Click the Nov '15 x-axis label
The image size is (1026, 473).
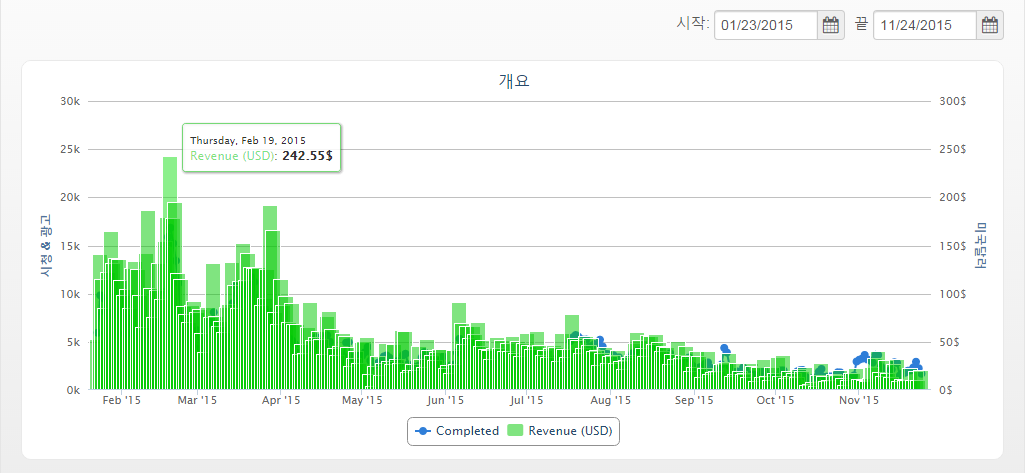[858, 401]
